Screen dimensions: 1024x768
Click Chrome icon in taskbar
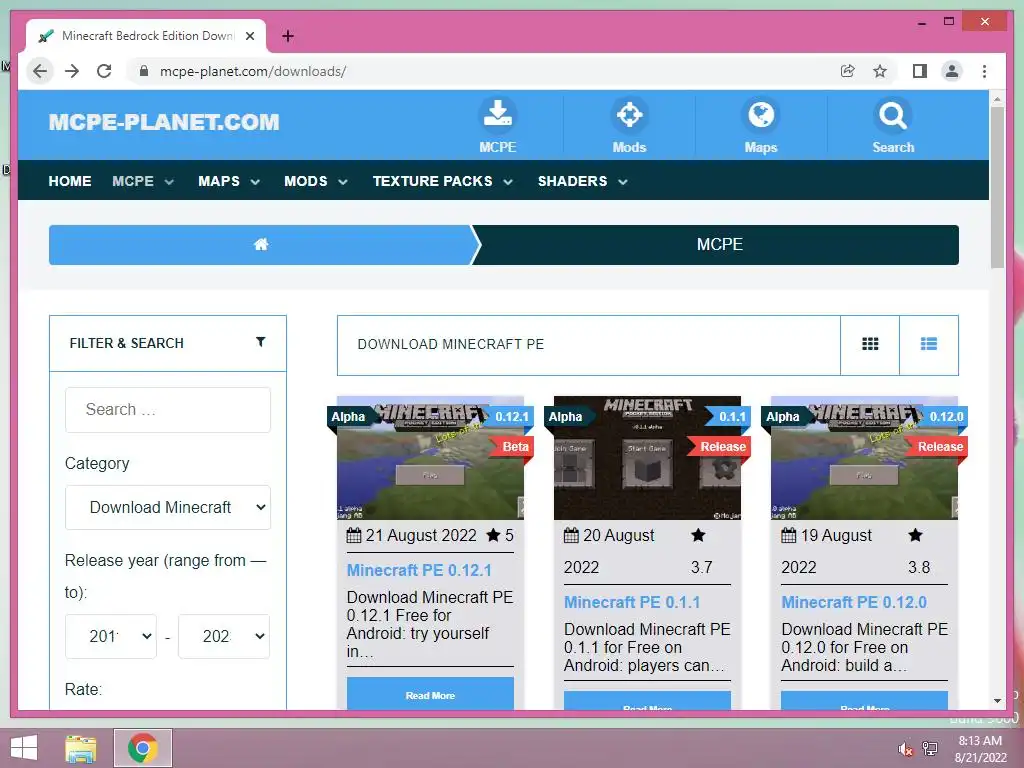(143, 748)
